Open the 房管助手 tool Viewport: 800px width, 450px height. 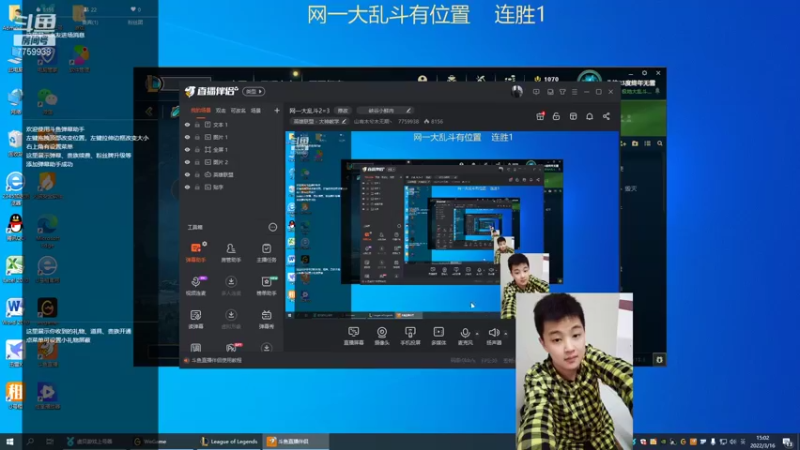coord(231,252)
